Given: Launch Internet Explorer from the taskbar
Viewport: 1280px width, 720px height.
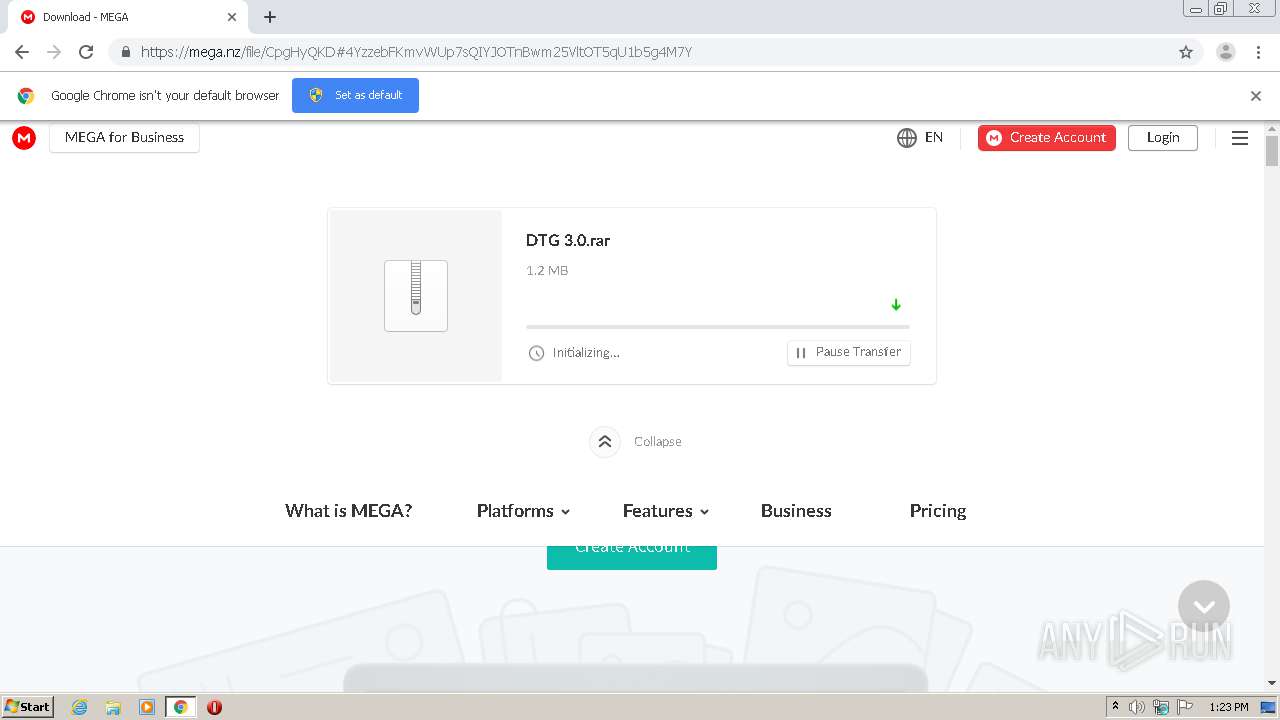Looking at the screenshot, I should (80, 707).
